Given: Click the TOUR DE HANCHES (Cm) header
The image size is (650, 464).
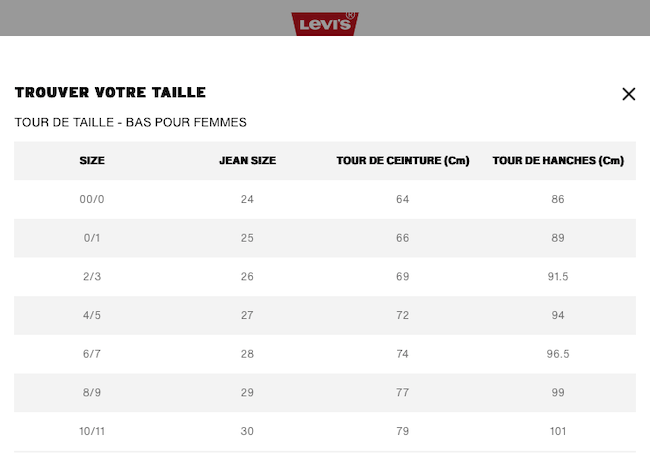Looking at the screenshot, I should [x=558, y=160].
